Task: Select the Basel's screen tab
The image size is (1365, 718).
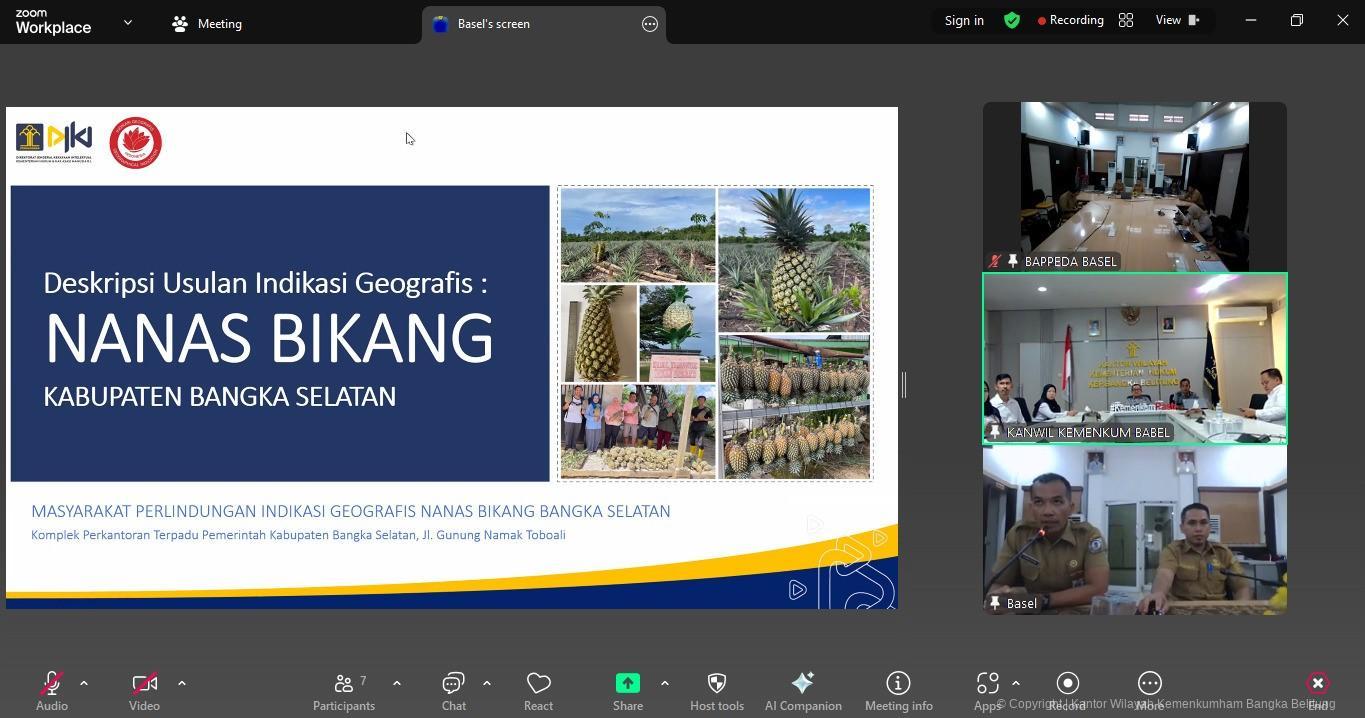Action: (x=493, y=24)
